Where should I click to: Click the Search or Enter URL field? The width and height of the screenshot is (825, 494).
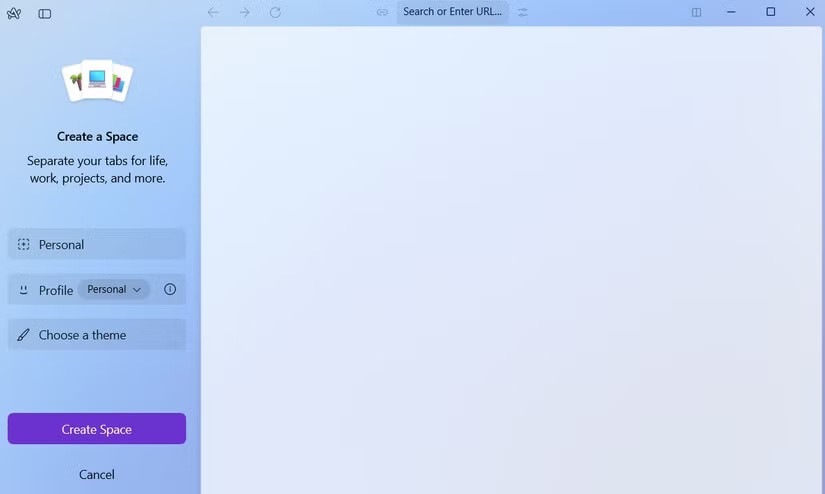[452, 12]
